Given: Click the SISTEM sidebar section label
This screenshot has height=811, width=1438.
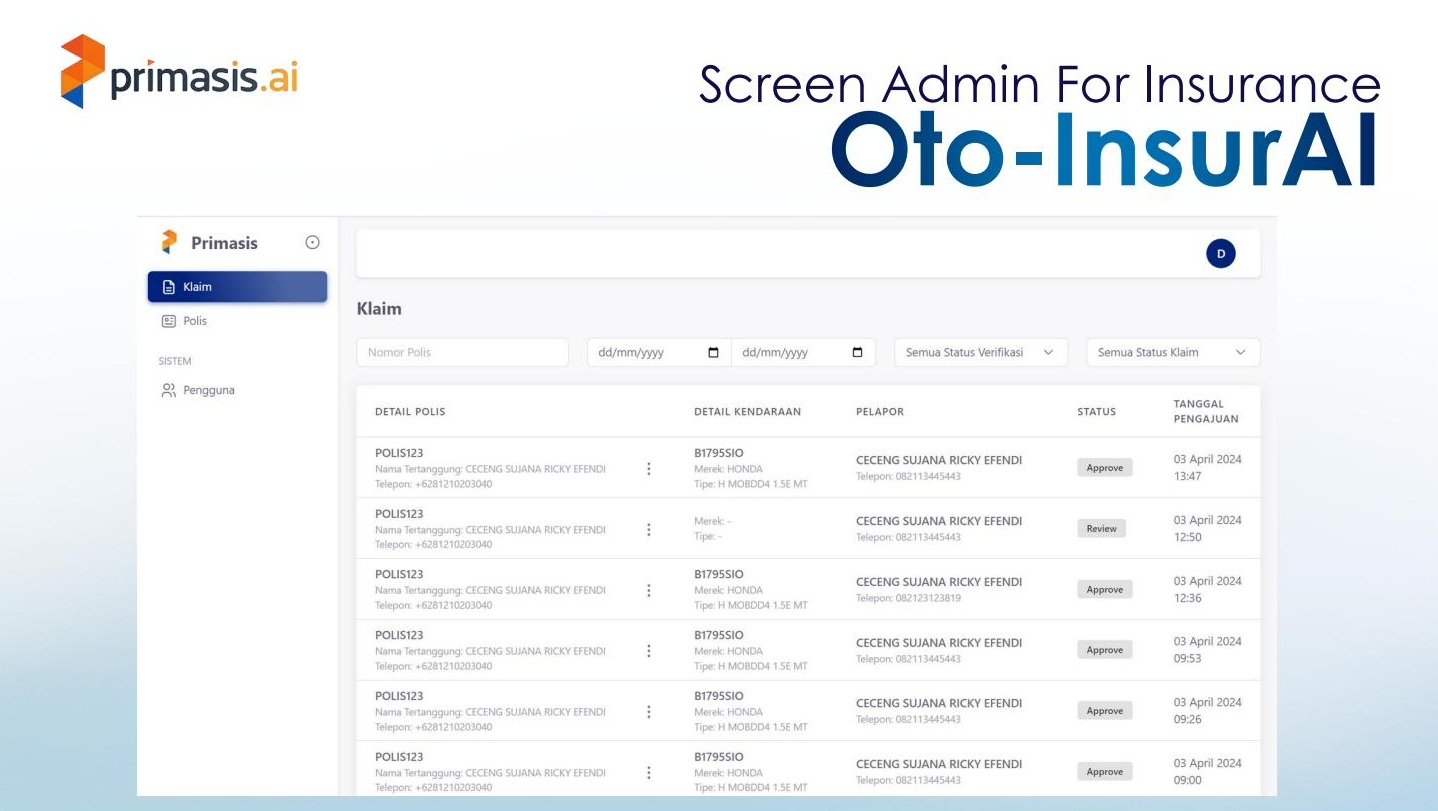Looking at the screenshot, I should tap(175, 361).
